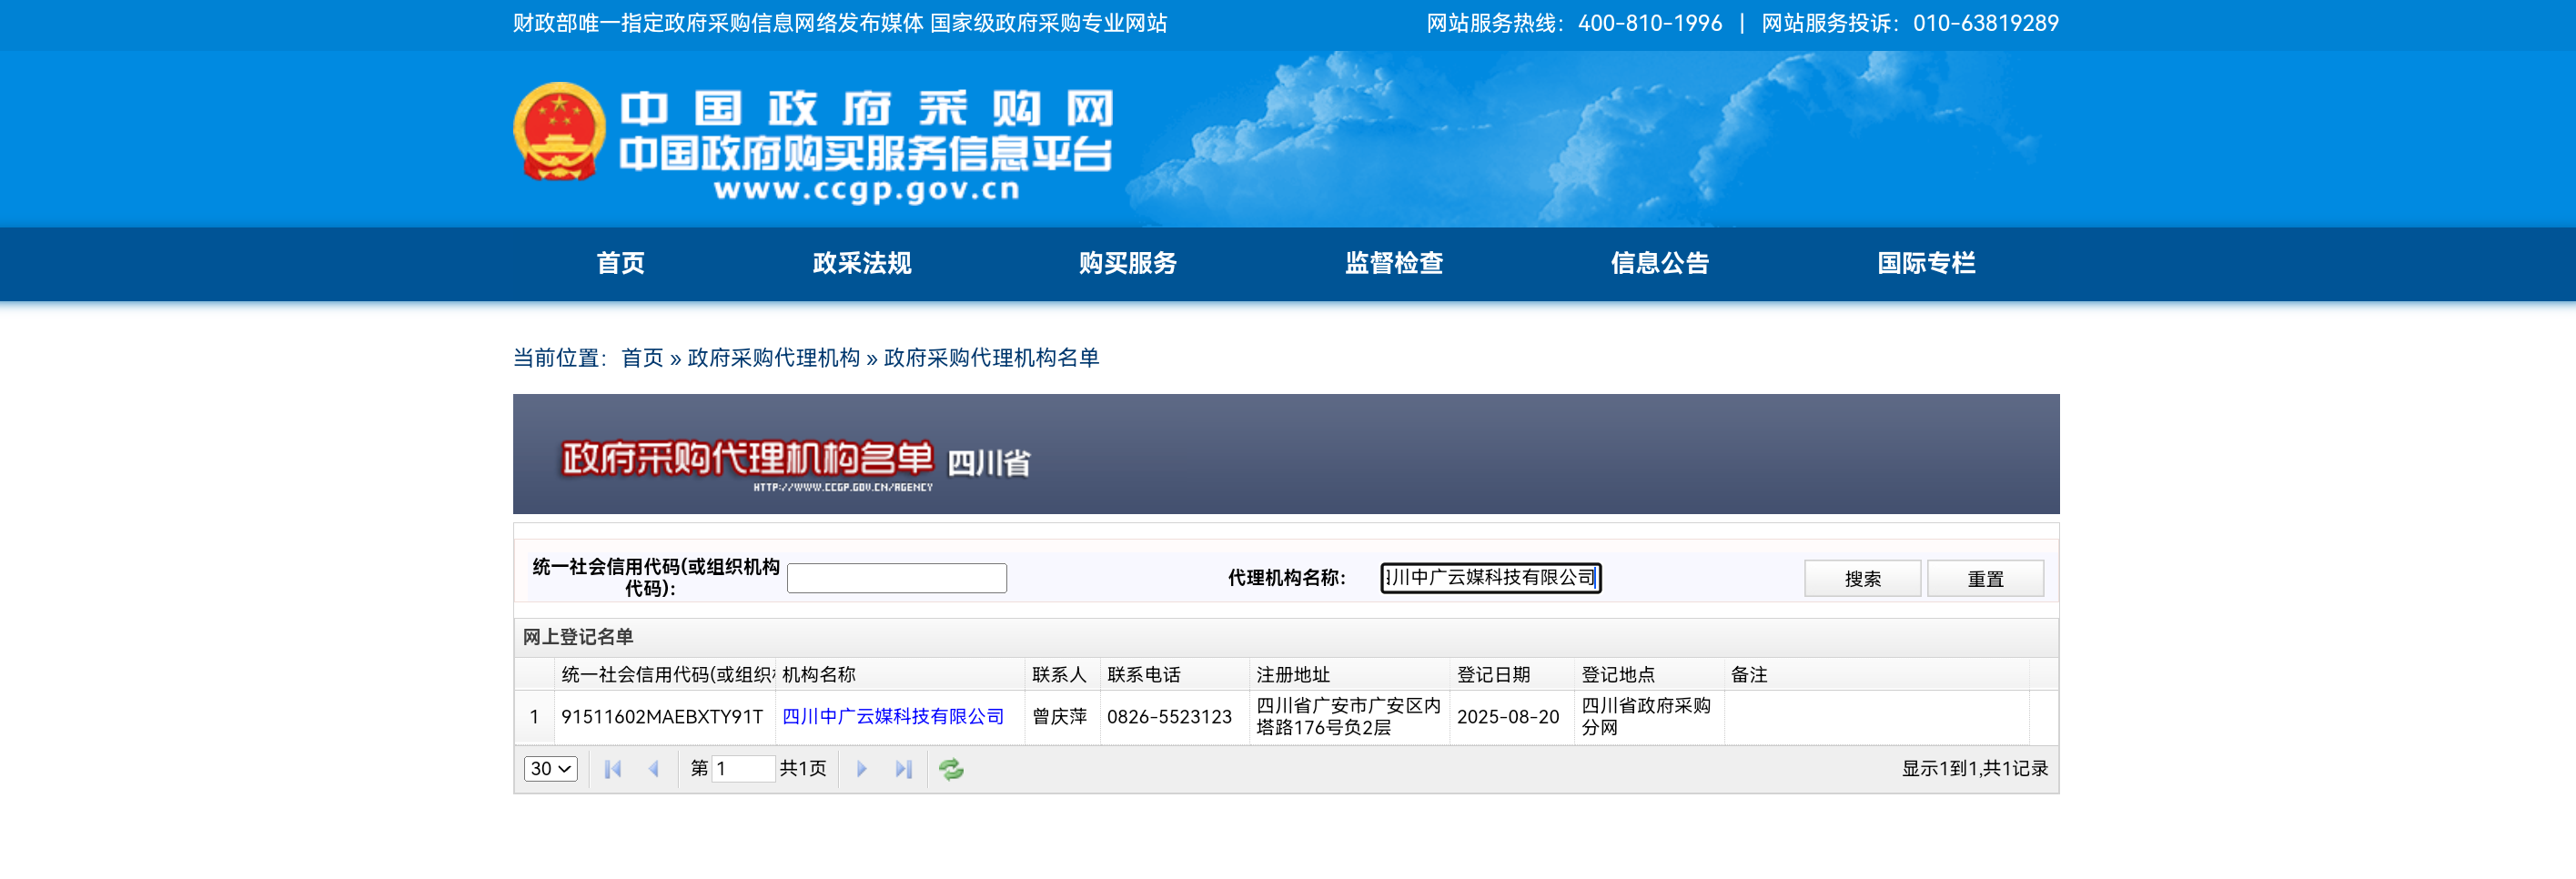Go to first page of results
Image resolution: width=2576 pixels, height=879 pixels.
point(613,768)
